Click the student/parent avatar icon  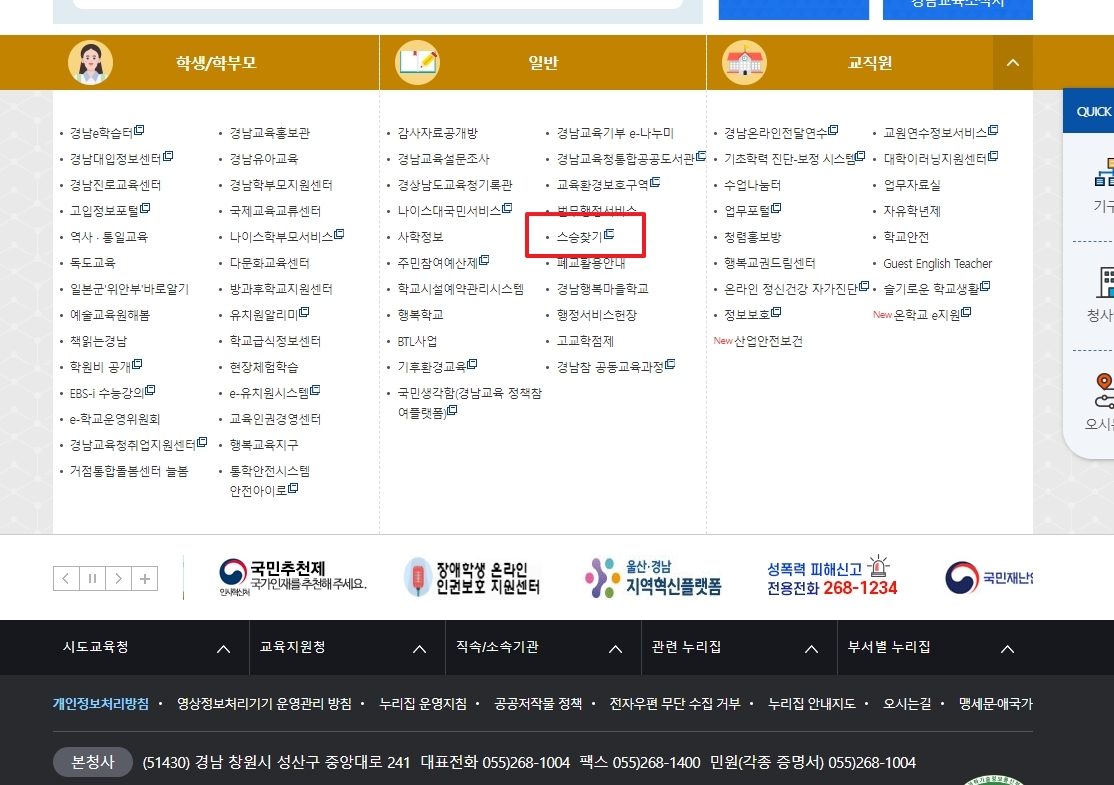coord(90,63)
